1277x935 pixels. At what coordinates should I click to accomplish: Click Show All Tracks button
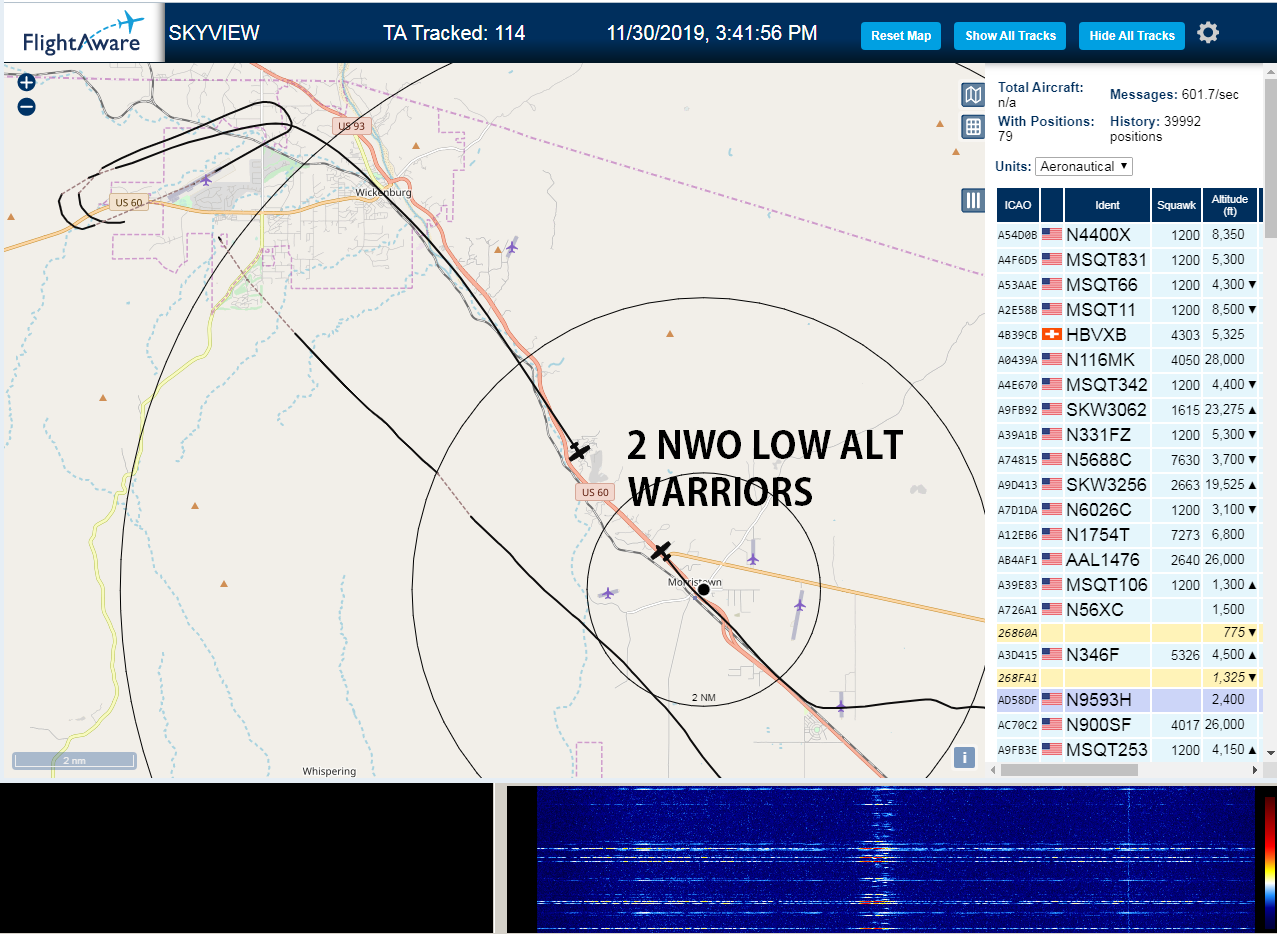[x=1010, y=36]
